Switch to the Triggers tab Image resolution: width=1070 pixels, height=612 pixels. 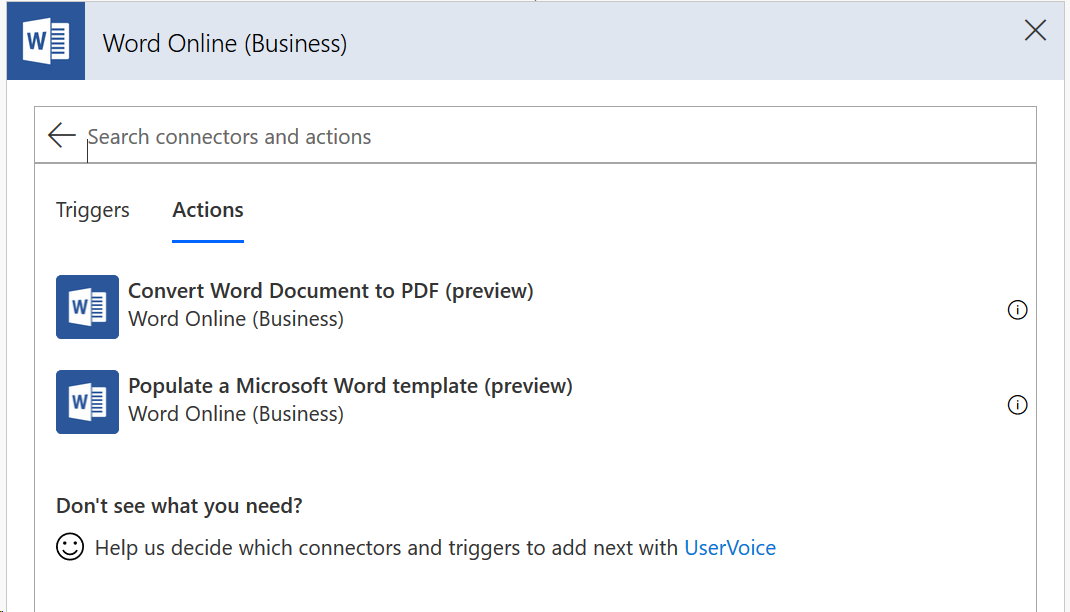92,210
